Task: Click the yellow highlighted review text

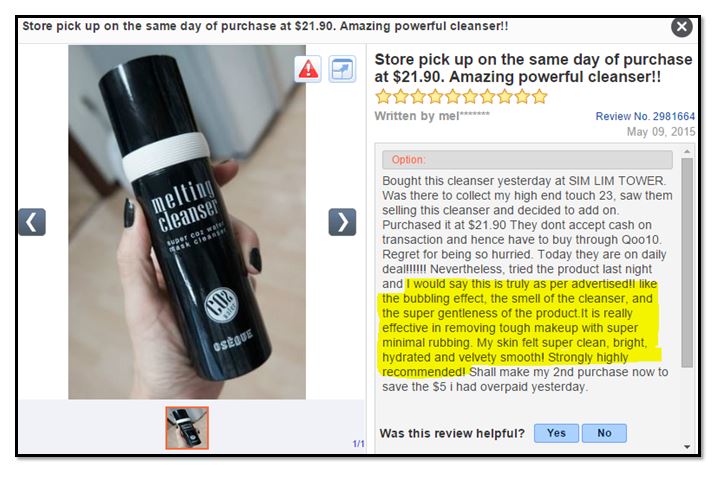Action: 518,328
